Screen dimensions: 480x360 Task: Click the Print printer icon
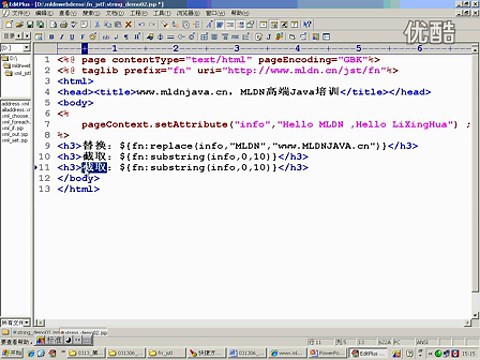tap(64, 24)
